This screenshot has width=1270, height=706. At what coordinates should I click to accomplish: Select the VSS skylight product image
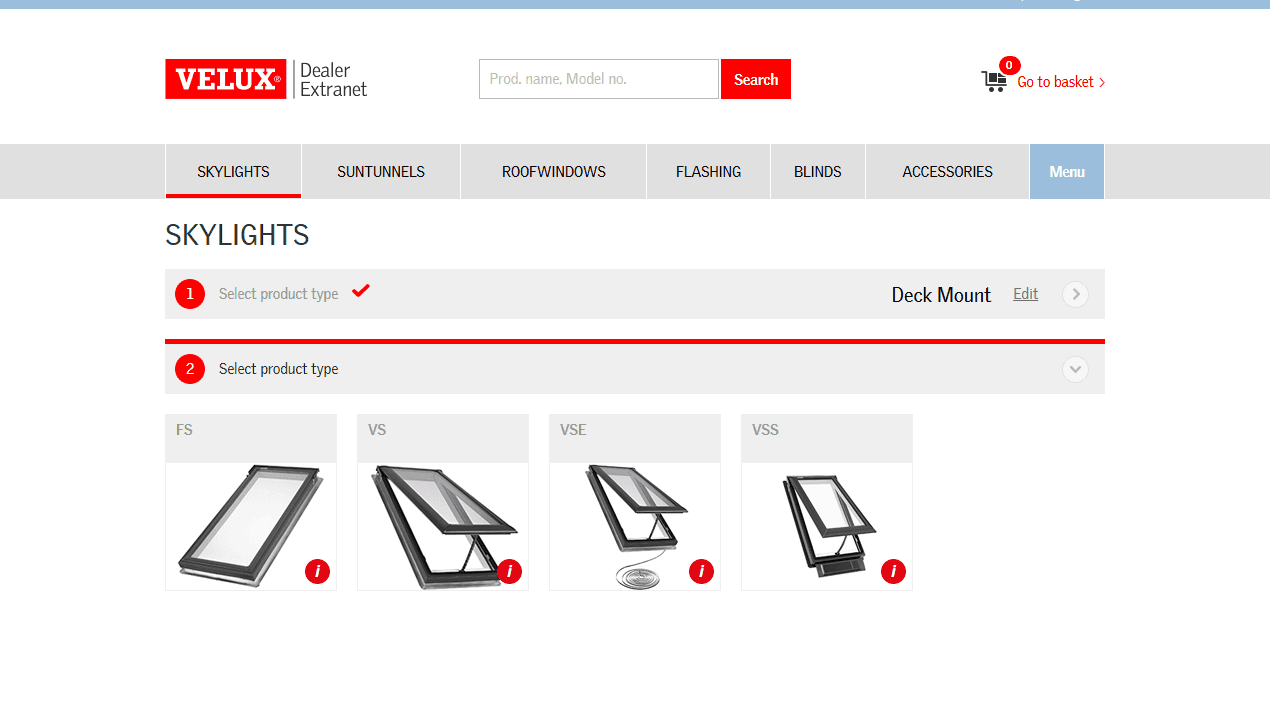(827, 526)
